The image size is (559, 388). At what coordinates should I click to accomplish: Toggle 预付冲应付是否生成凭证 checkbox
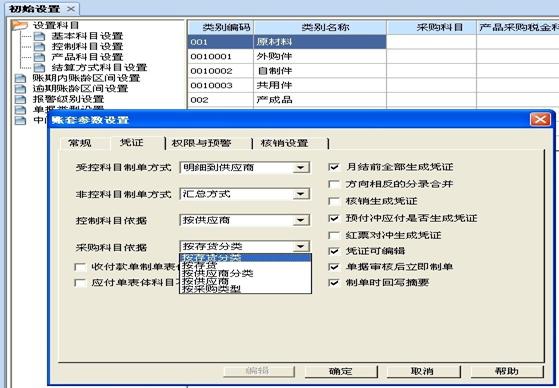coord(334,218)
